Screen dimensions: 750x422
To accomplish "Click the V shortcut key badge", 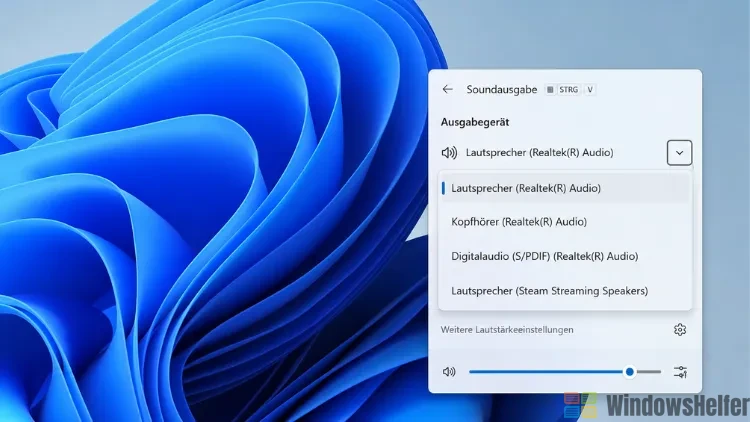I will 590,89.
